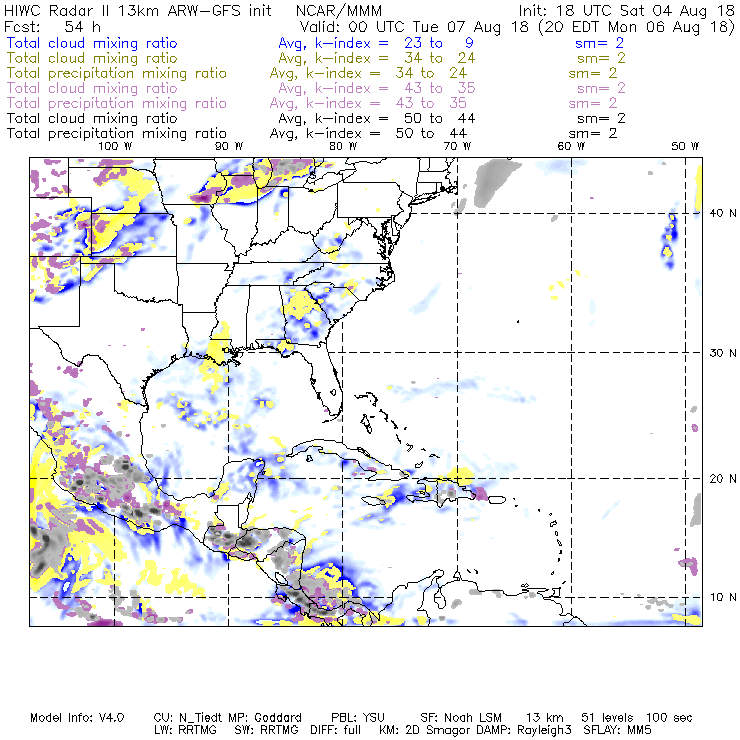
Task: Click the '10 N' latitude label
Action: 723,597
